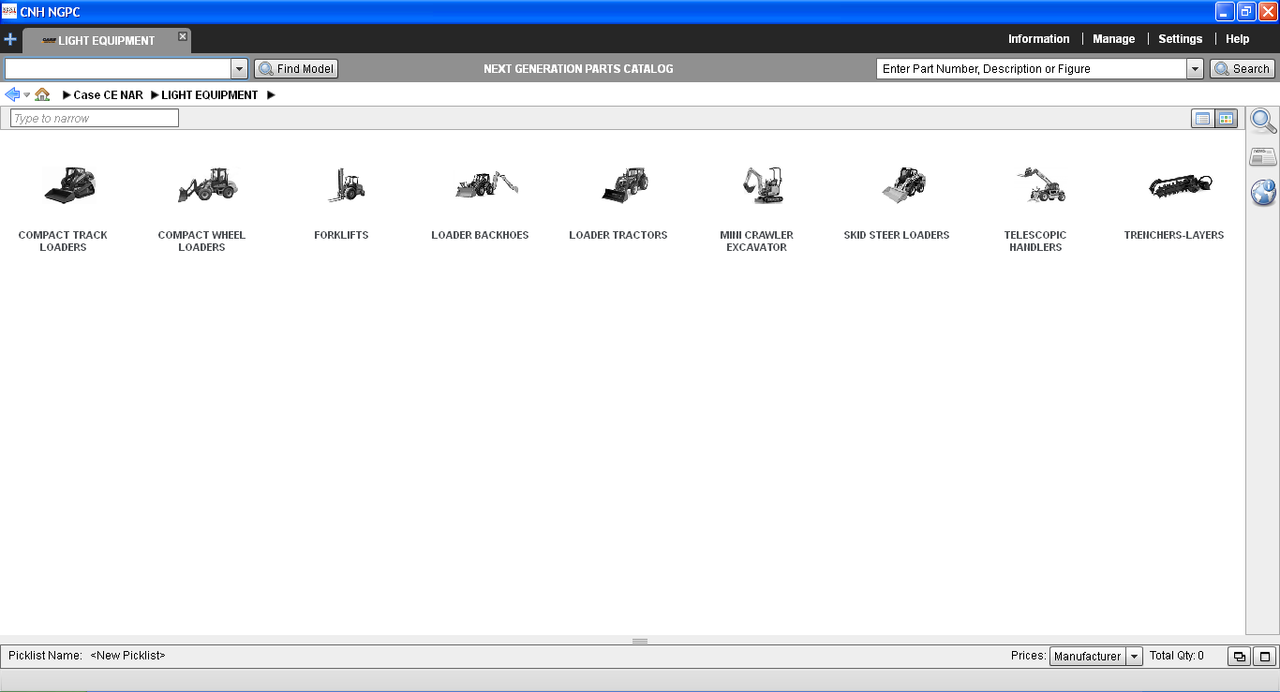Open Loader Backhoes category icon
Image resolution: width=1280 pixels, height=692 pixels.
point(486,185)
